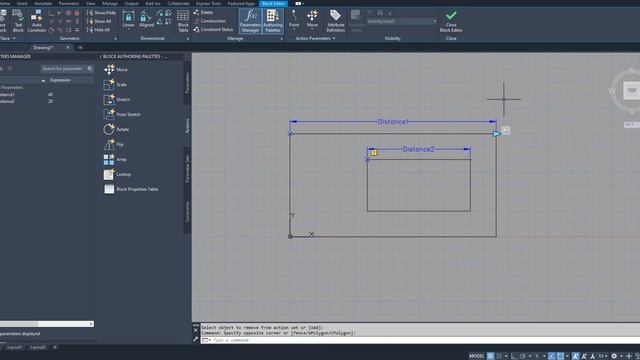Select the Scale action tool
640x360 pixels.
click(x=115, y=84)
